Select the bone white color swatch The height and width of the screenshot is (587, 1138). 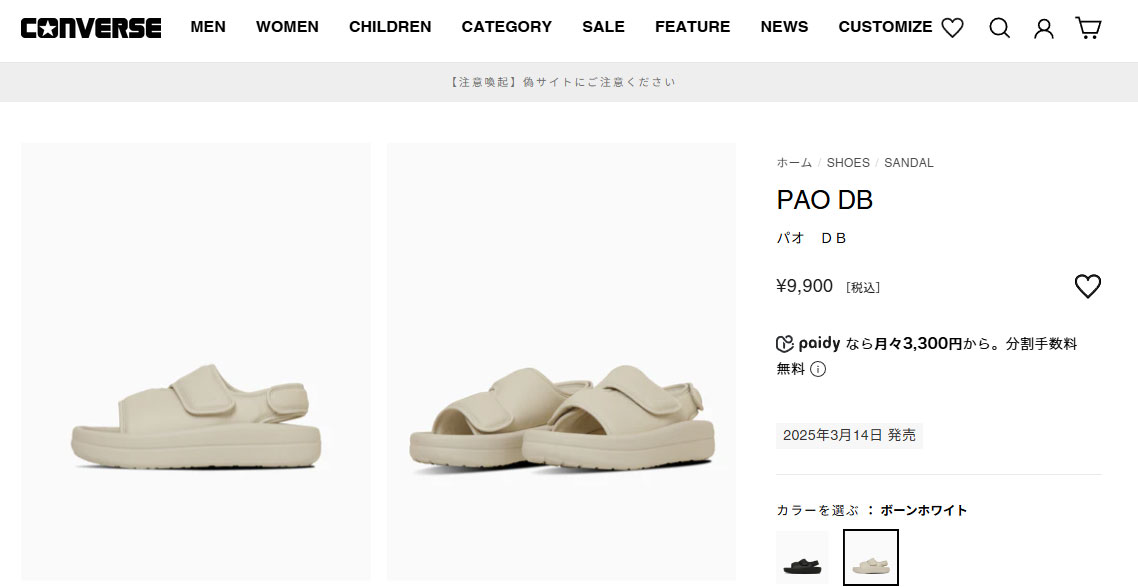(870, 557)
